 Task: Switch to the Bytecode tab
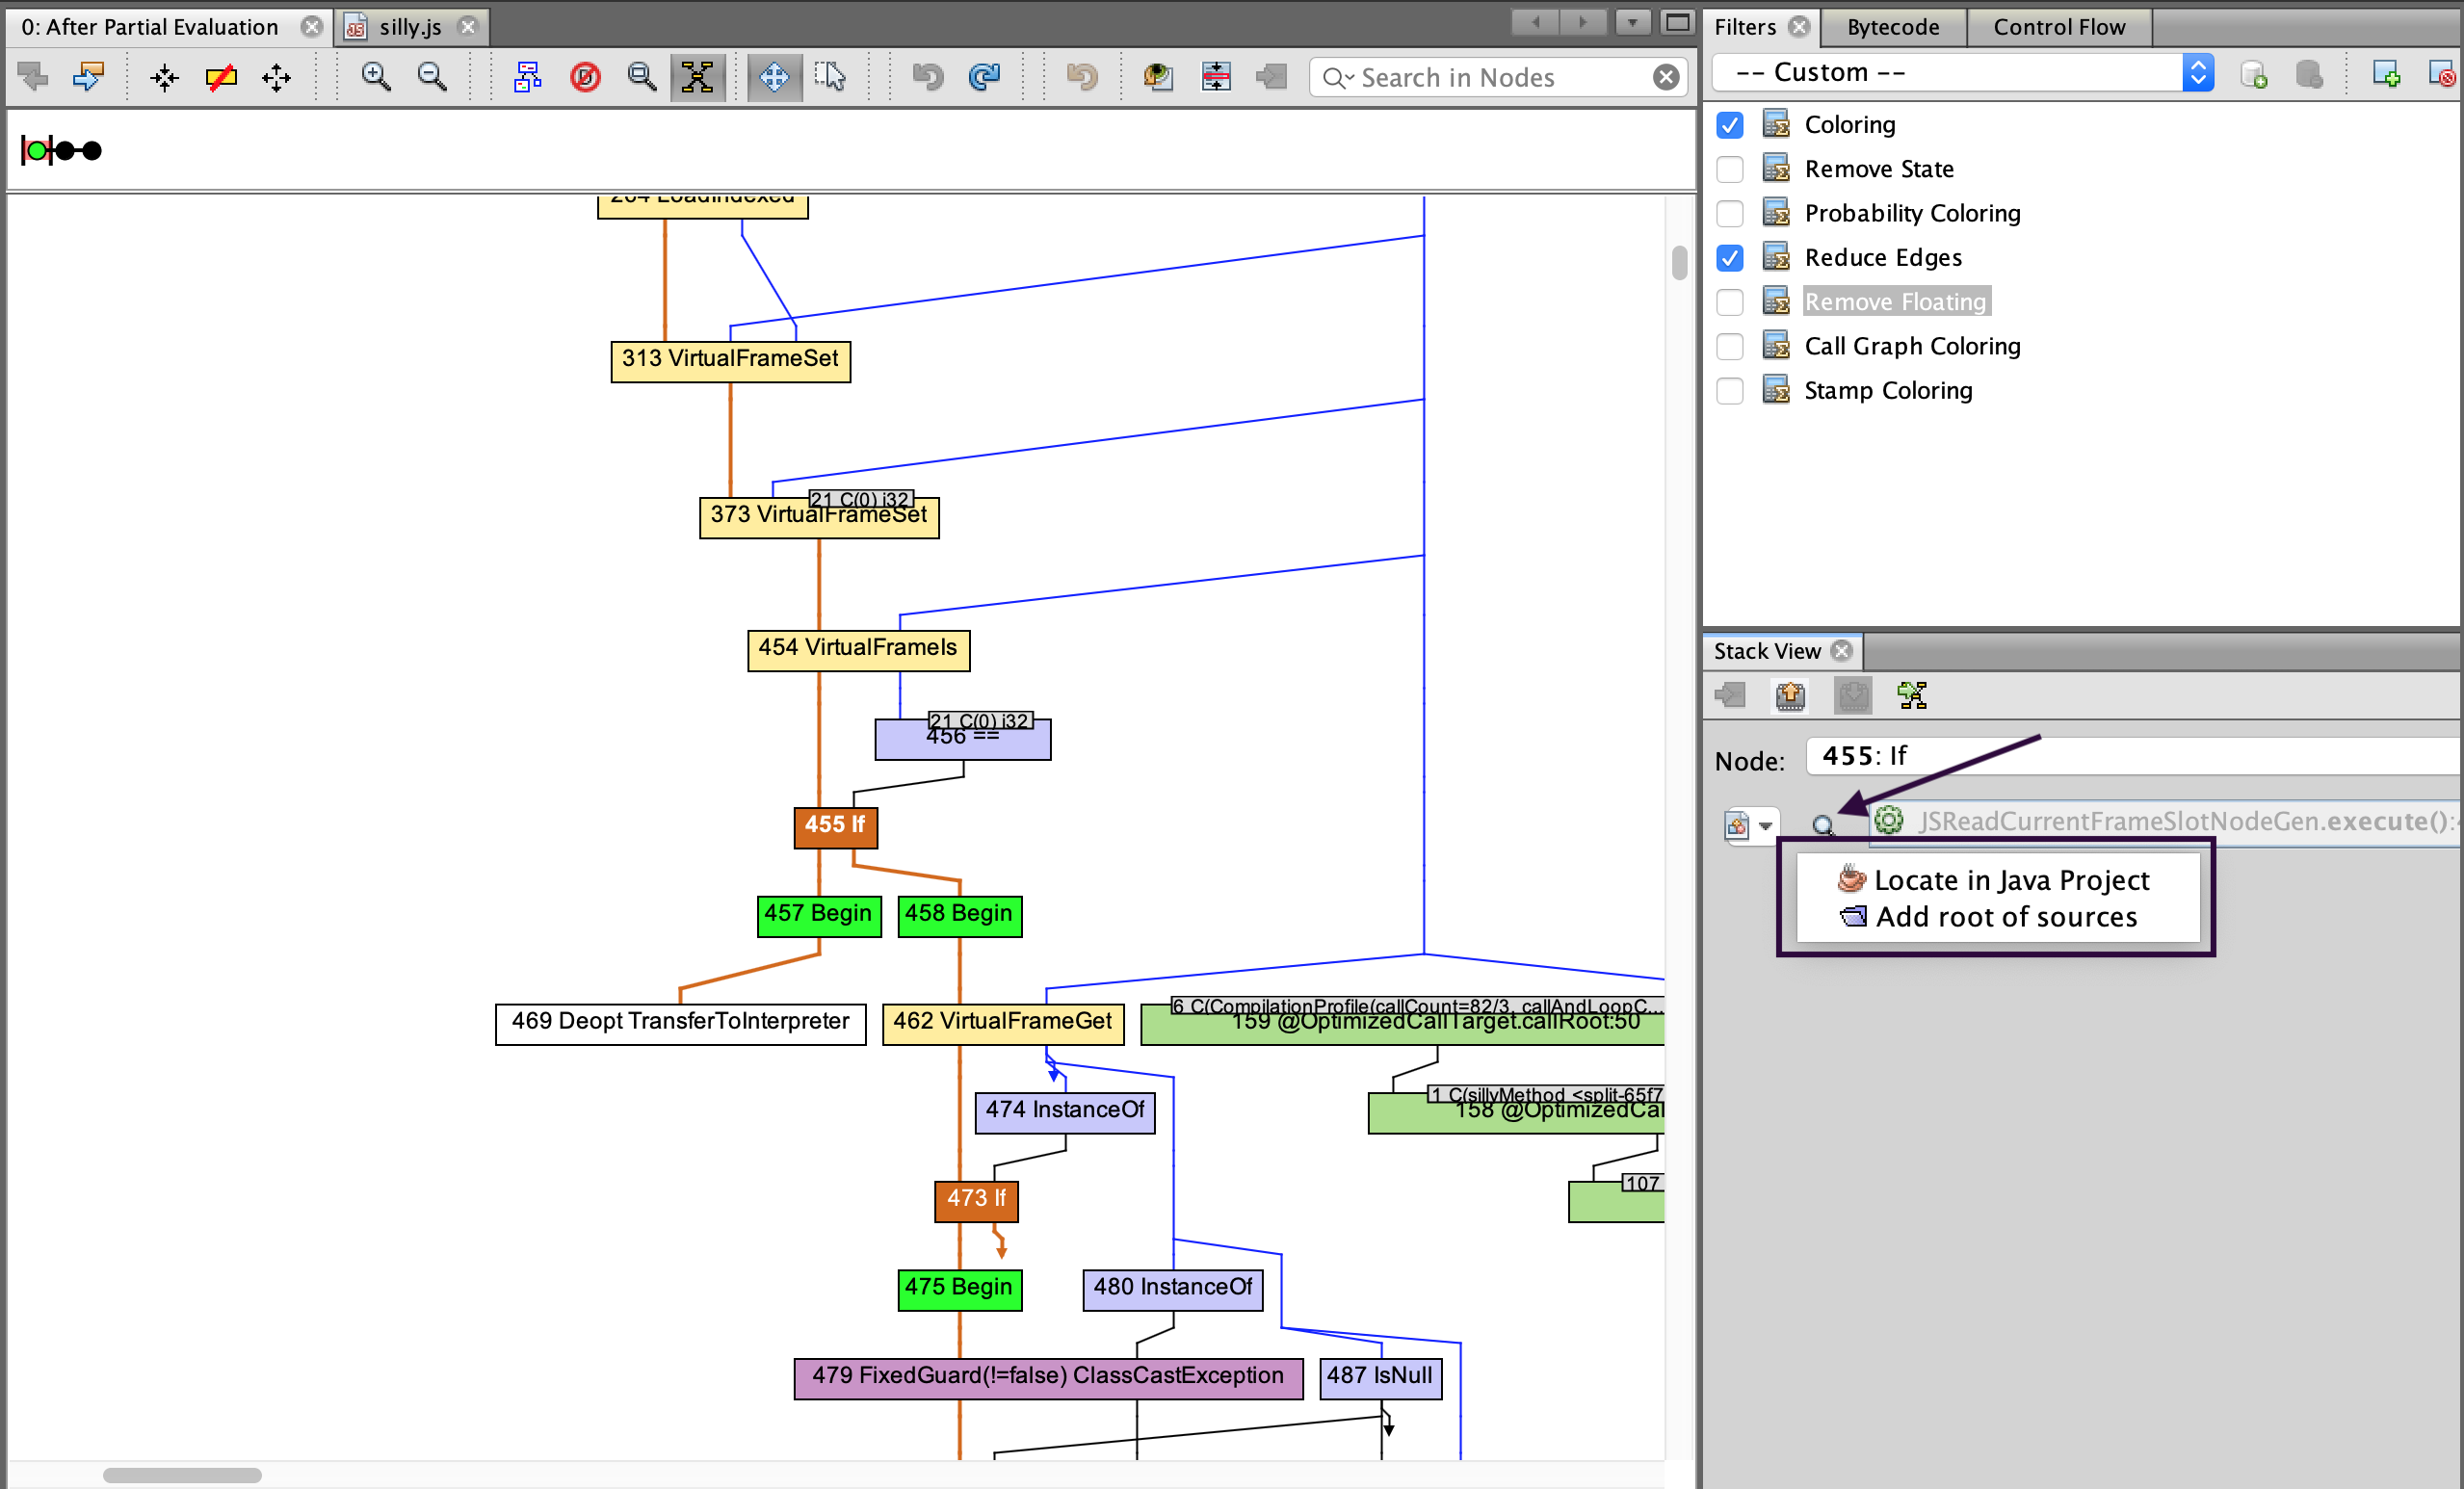(x=1892, y=27)
